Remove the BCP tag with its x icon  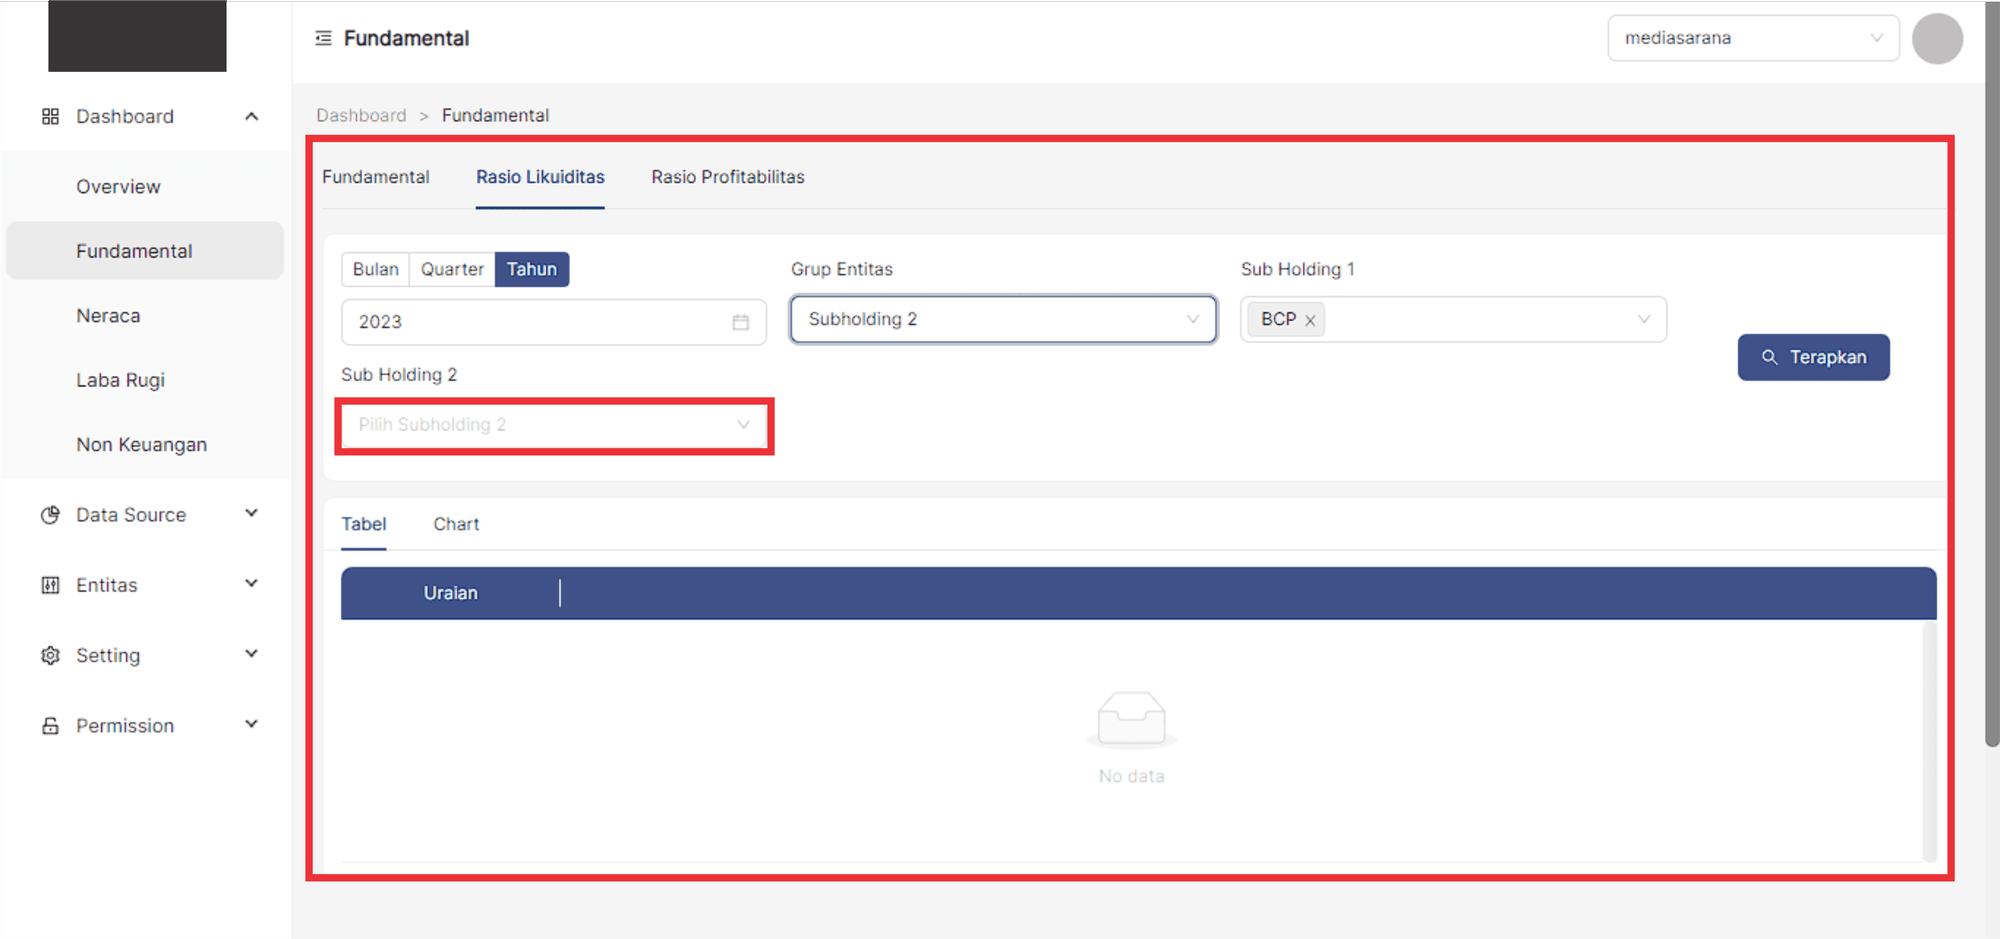point(1310,320)
